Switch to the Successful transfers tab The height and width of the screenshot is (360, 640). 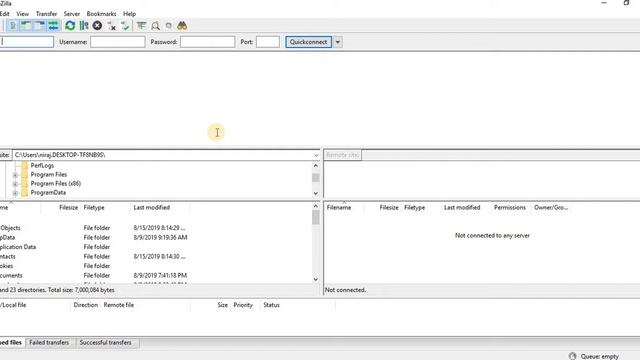(x=105, y=342)
